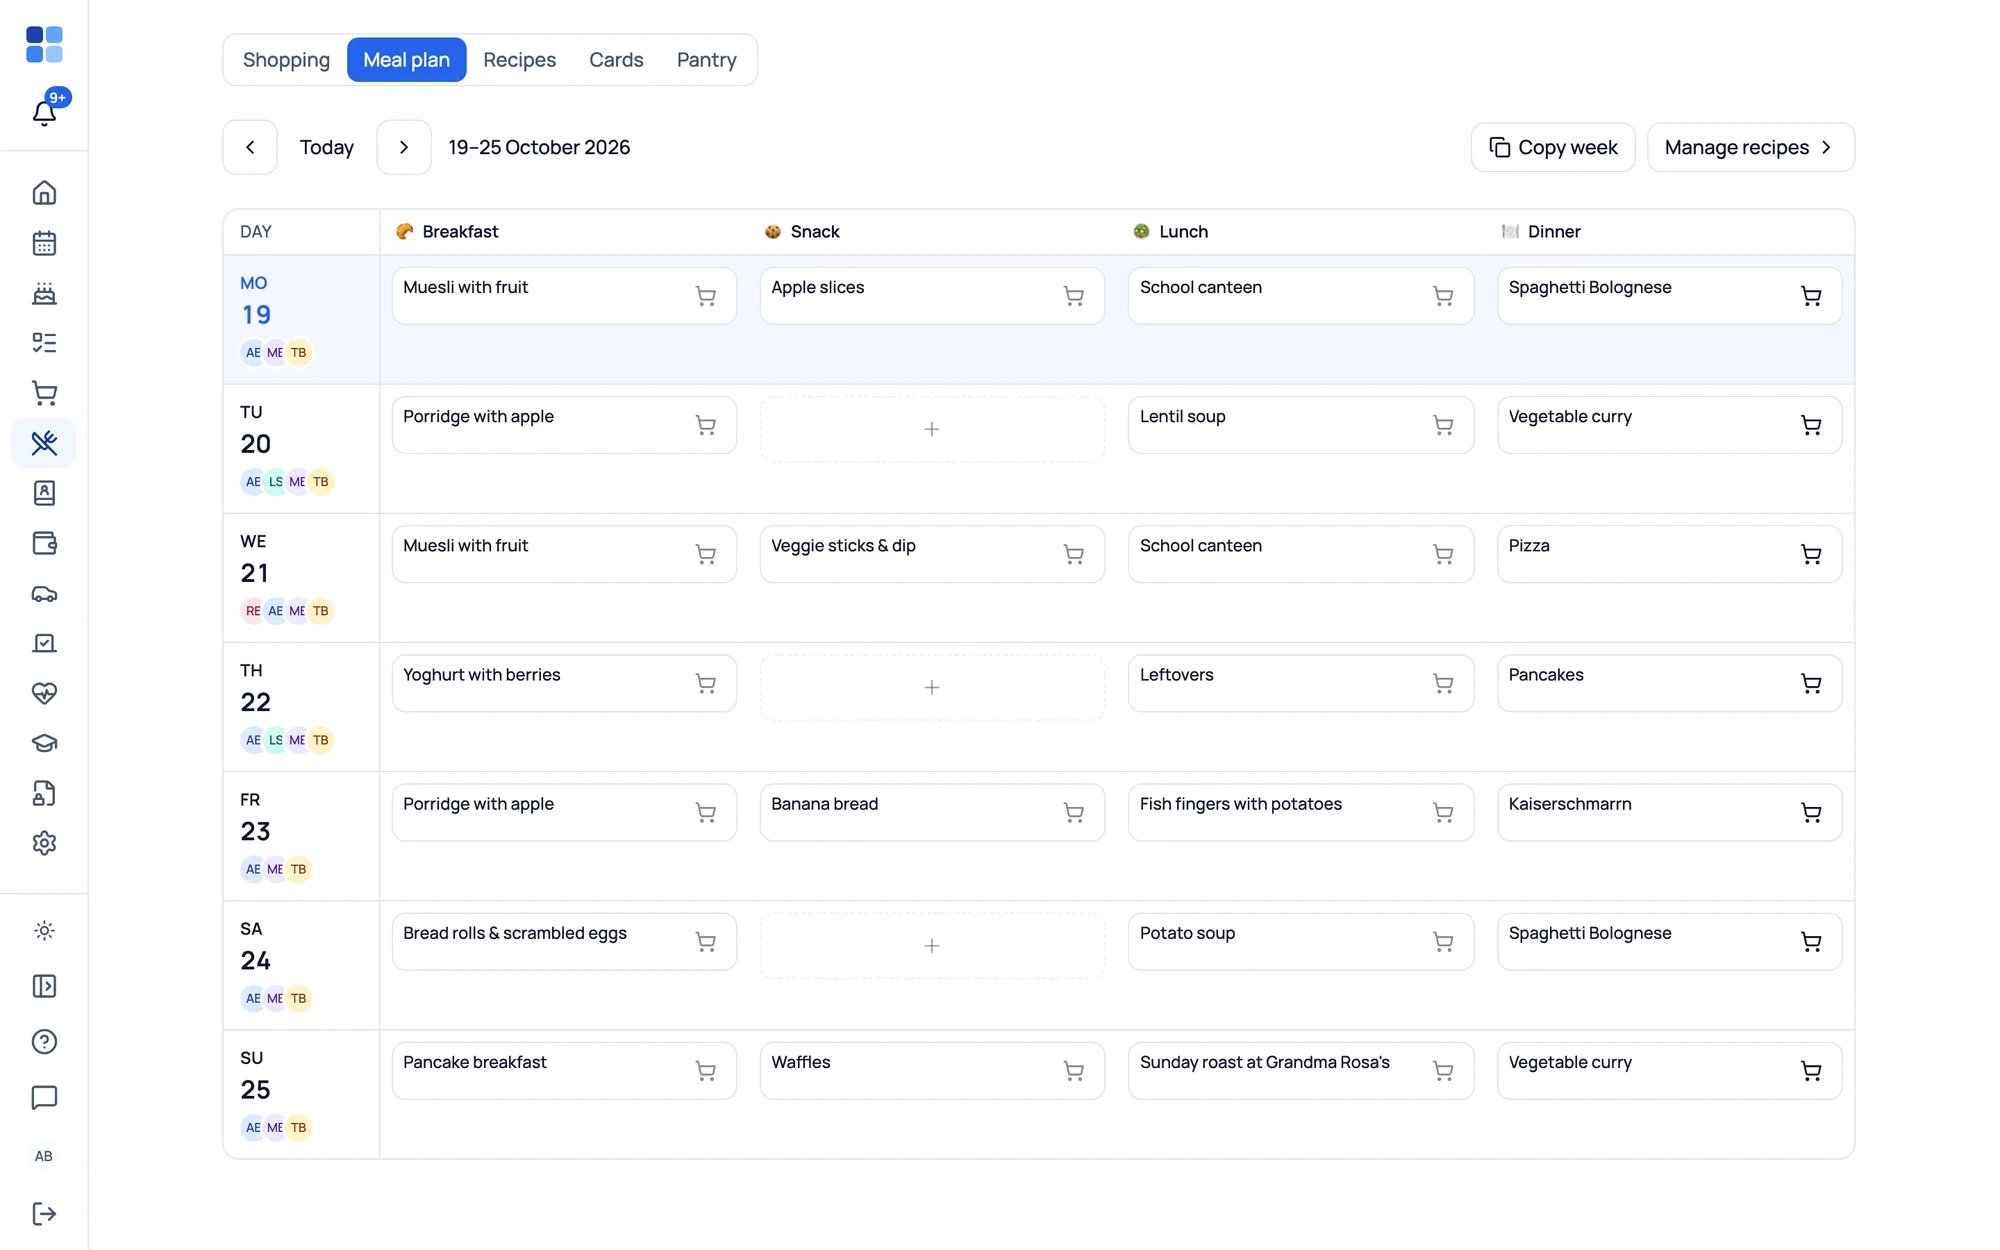The width and height of the screenshot is (2000, 1250).
Task: Toggle cart for Pizza dinner
Action: [1811, 554]
